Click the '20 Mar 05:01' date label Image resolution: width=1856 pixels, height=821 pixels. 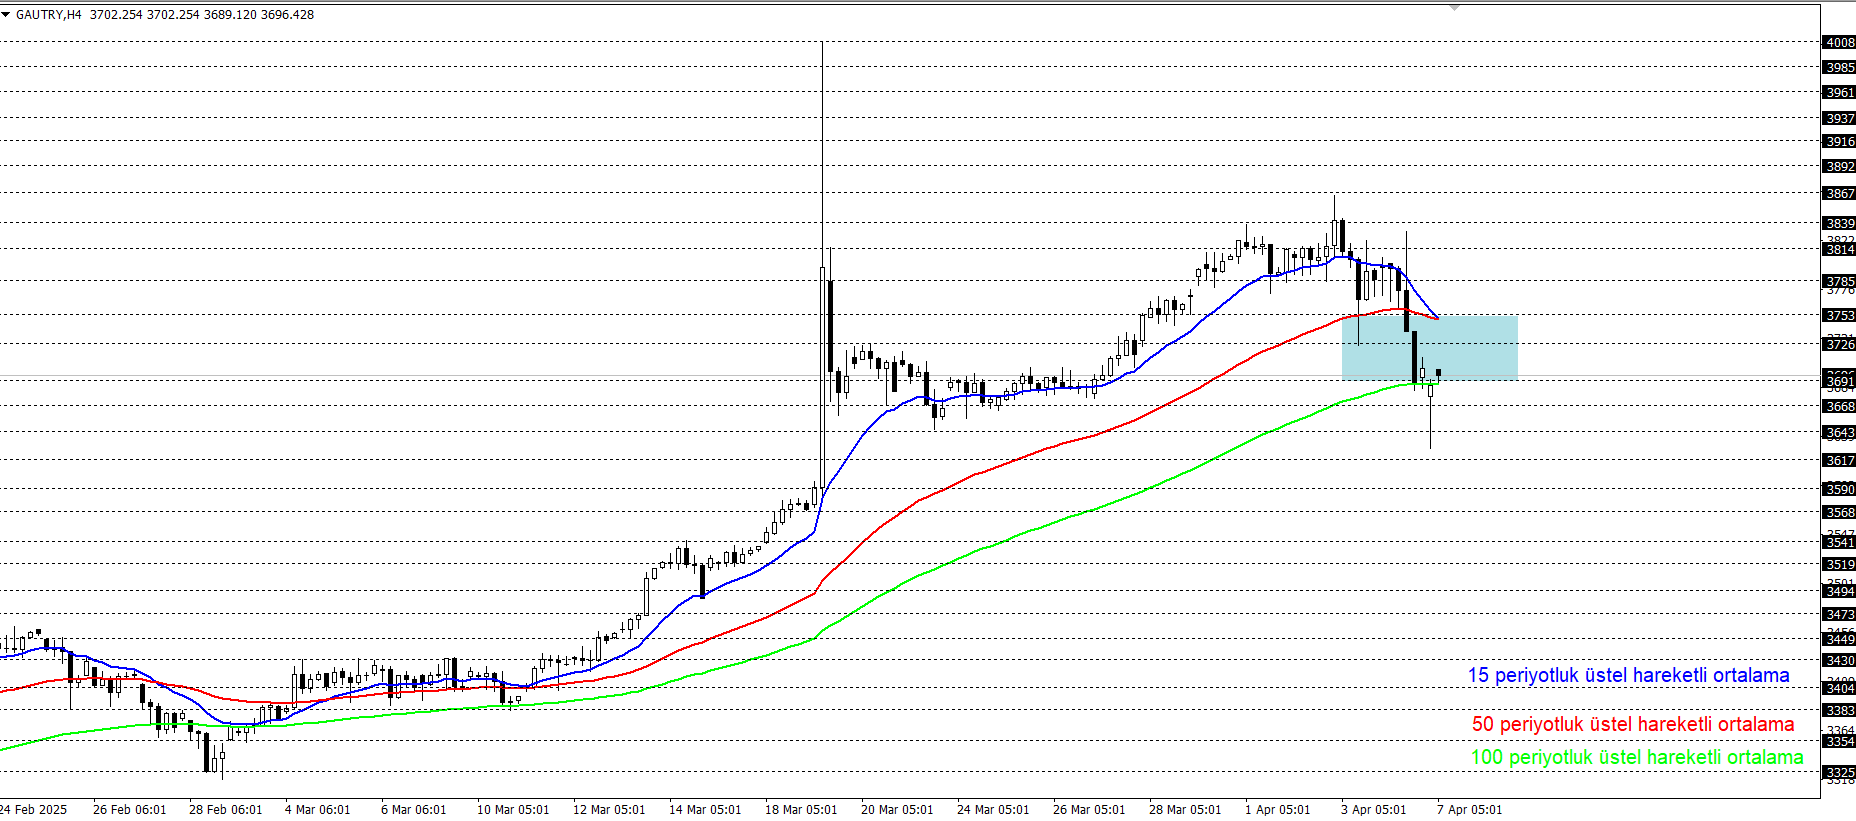pos(897,809)
